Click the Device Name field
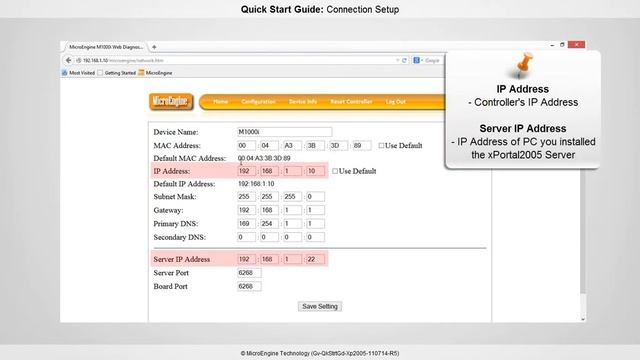Image resolution: width=640 pixels, height=360 pixels. pos(284,132)
